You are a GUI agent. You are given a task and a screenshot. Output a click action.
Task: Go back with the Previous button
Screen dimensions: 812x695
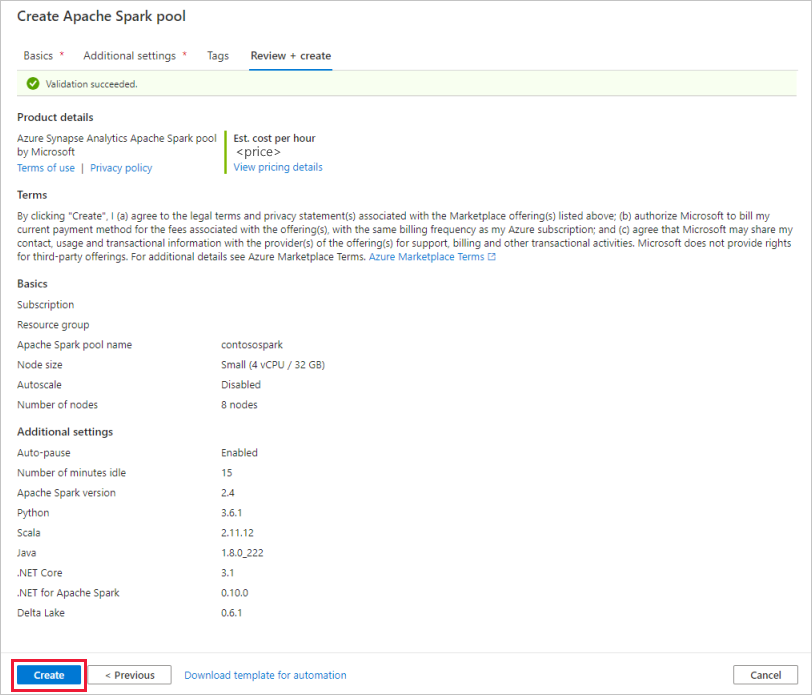point(132,675)
